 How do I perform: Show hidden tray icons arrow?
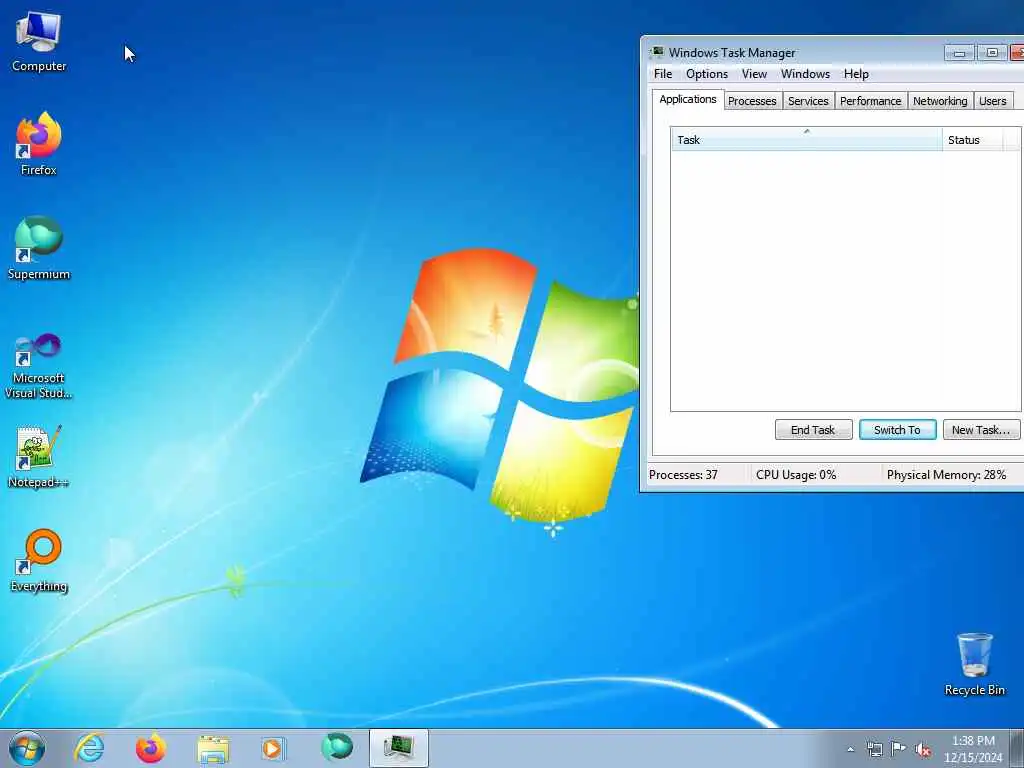pos(850,749)
